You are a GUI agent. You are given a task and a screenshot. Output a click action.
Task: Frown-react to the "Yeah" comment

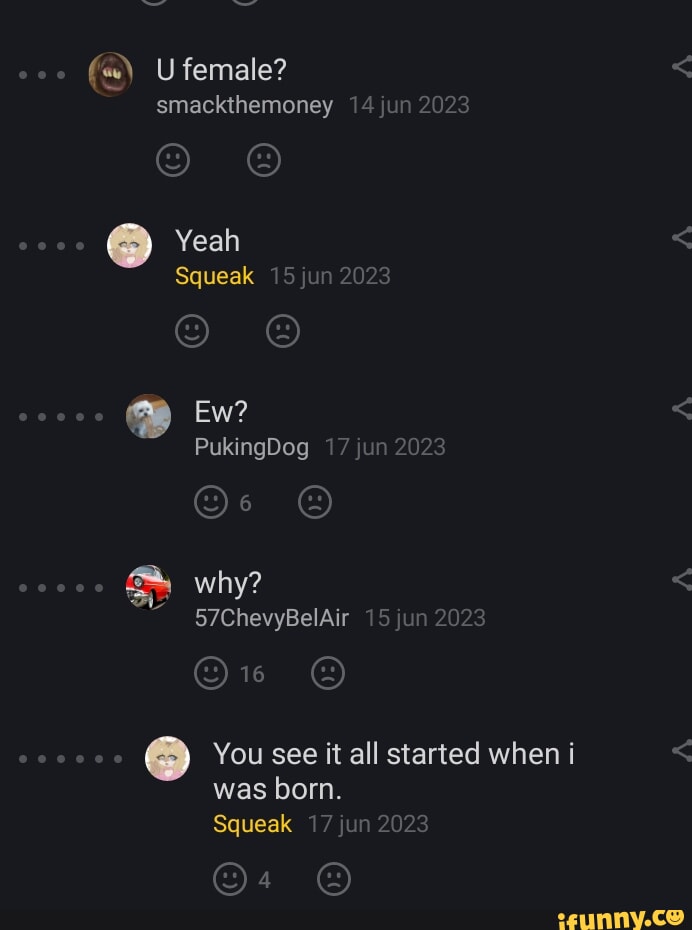click(x=283, y=331)
